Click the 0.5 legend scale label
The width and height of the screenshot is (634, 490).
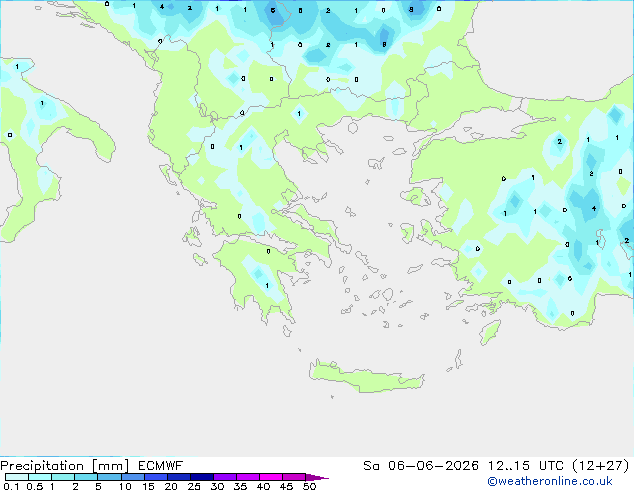coord(35,486)
